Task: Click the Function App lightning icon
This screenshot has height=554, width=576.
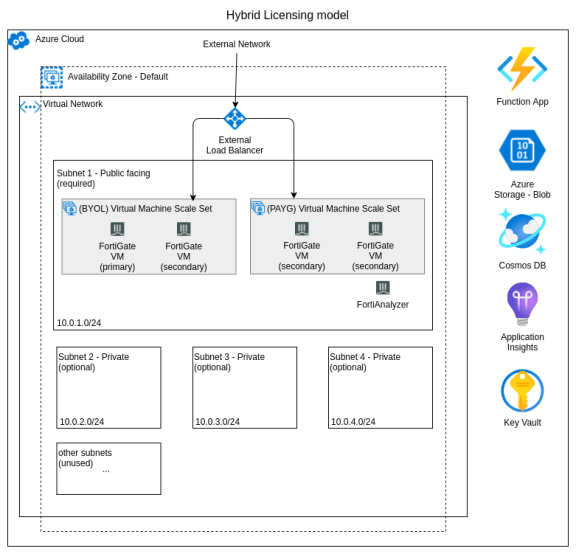Action: (522, 69)
